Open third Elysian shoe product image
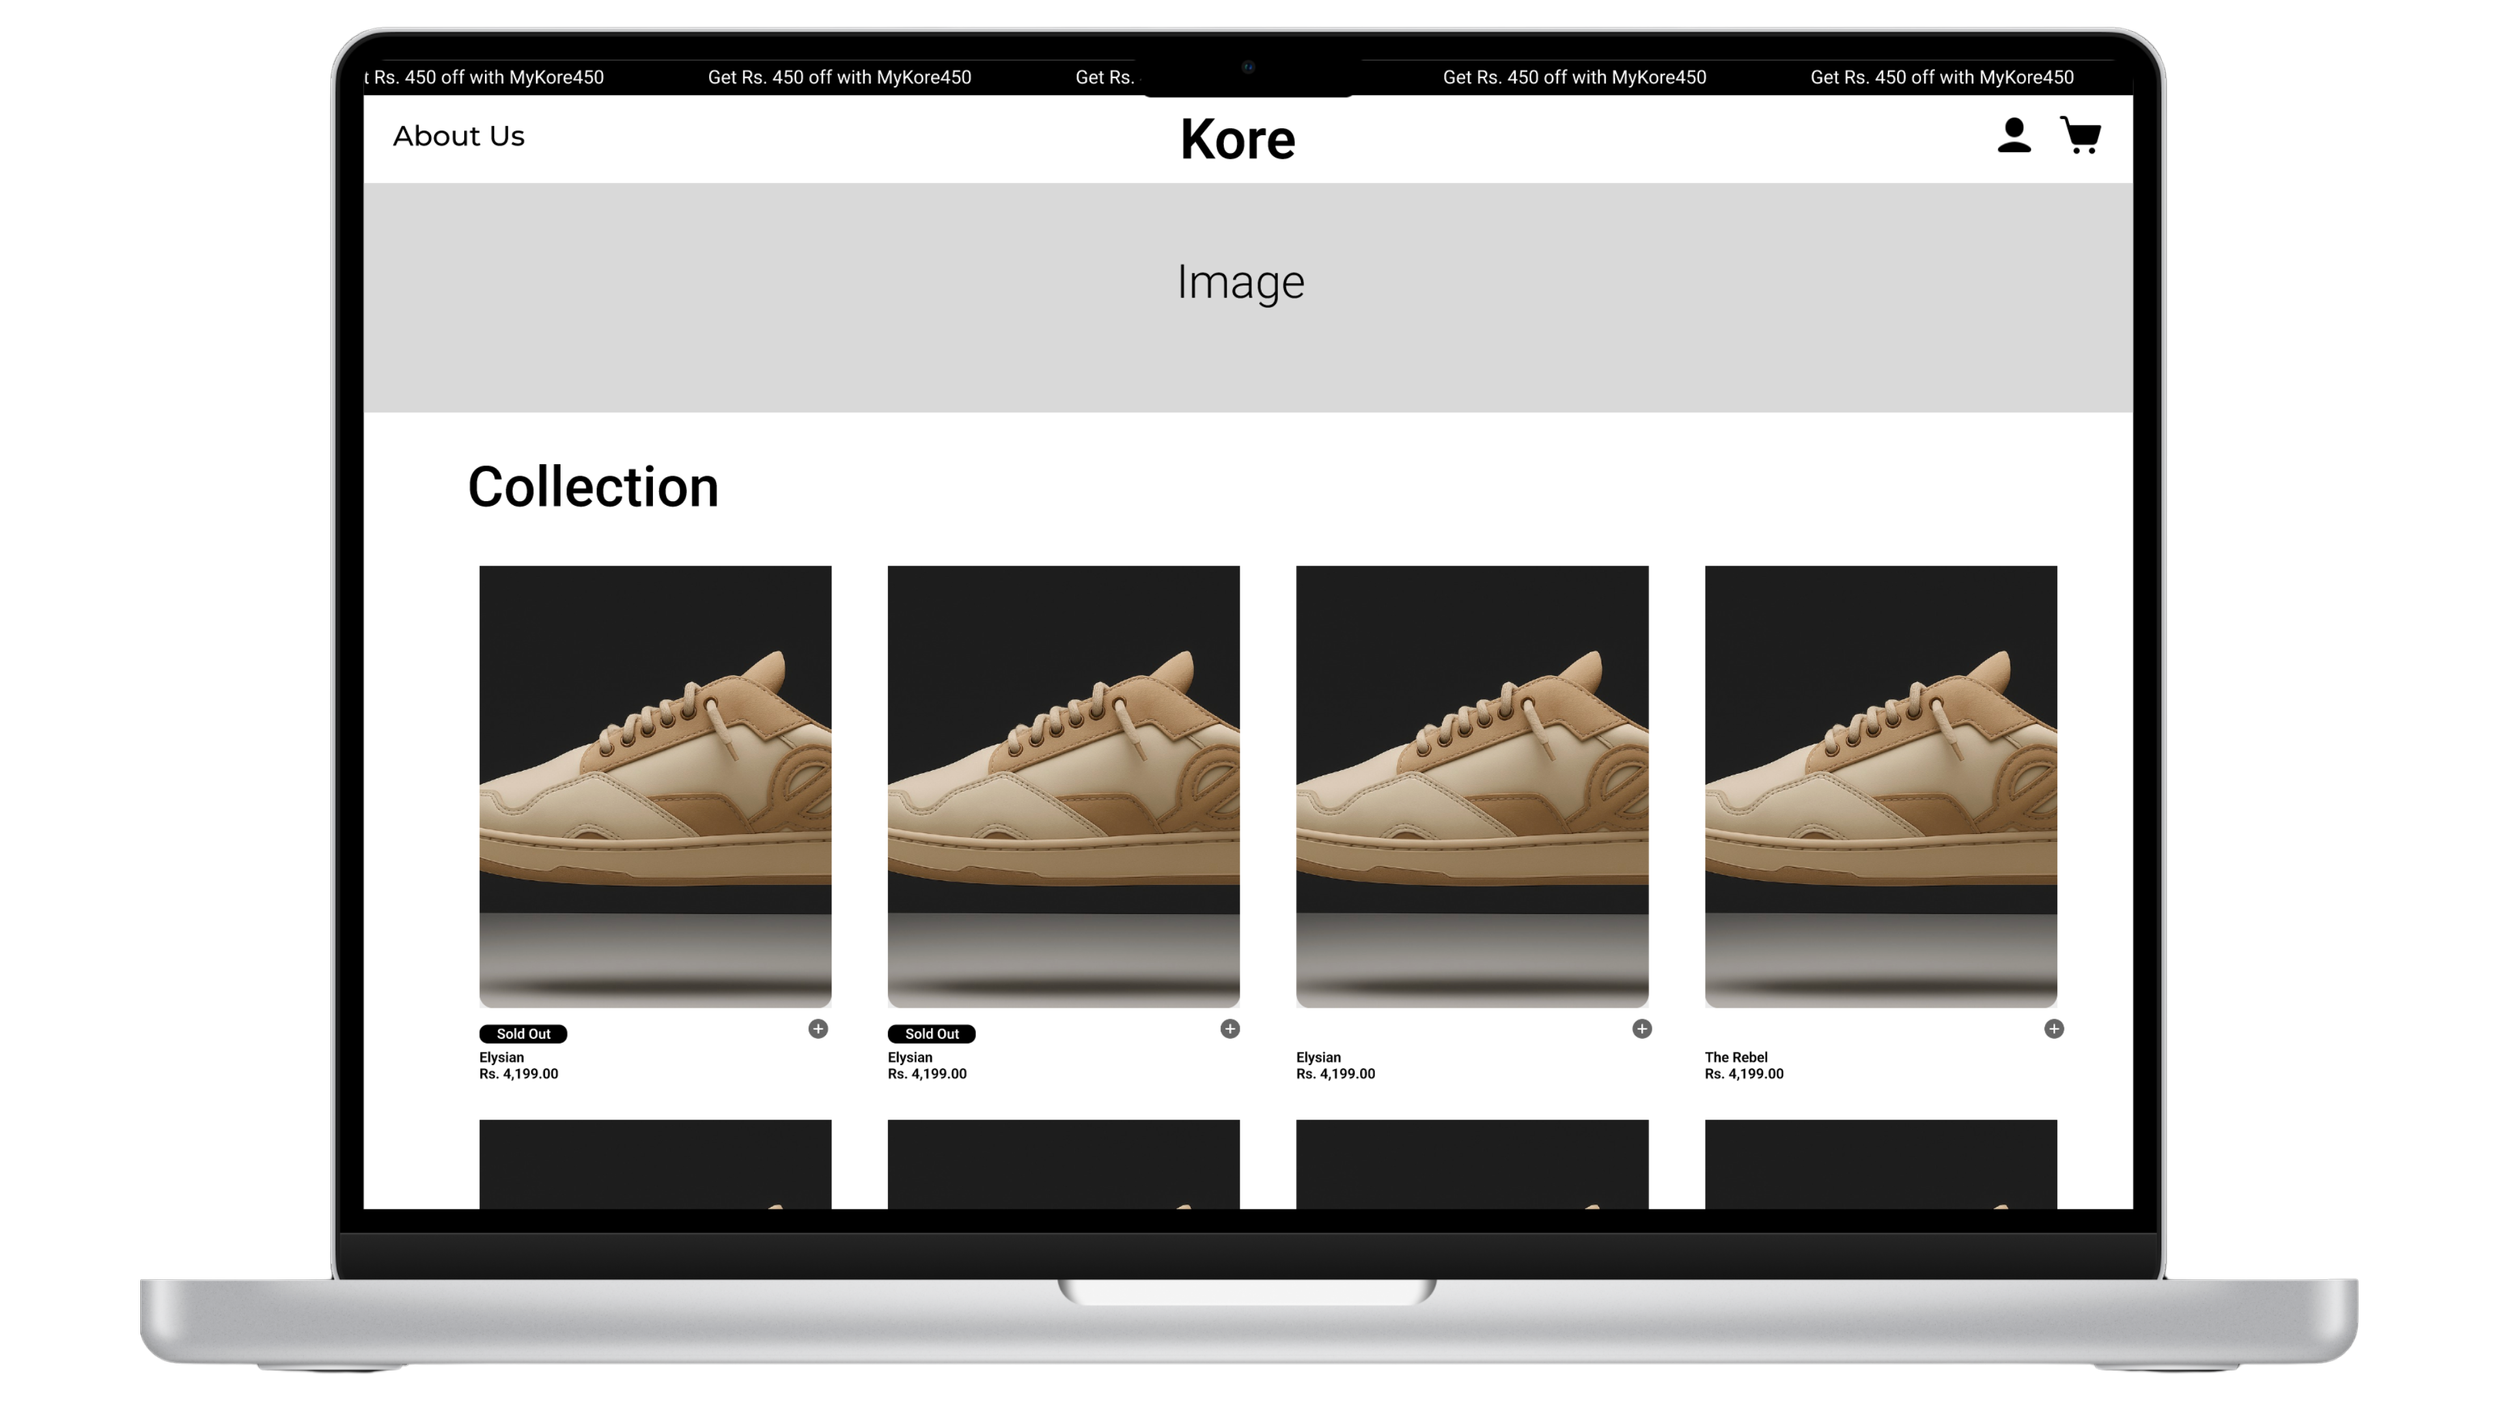 coord(1472,786)
